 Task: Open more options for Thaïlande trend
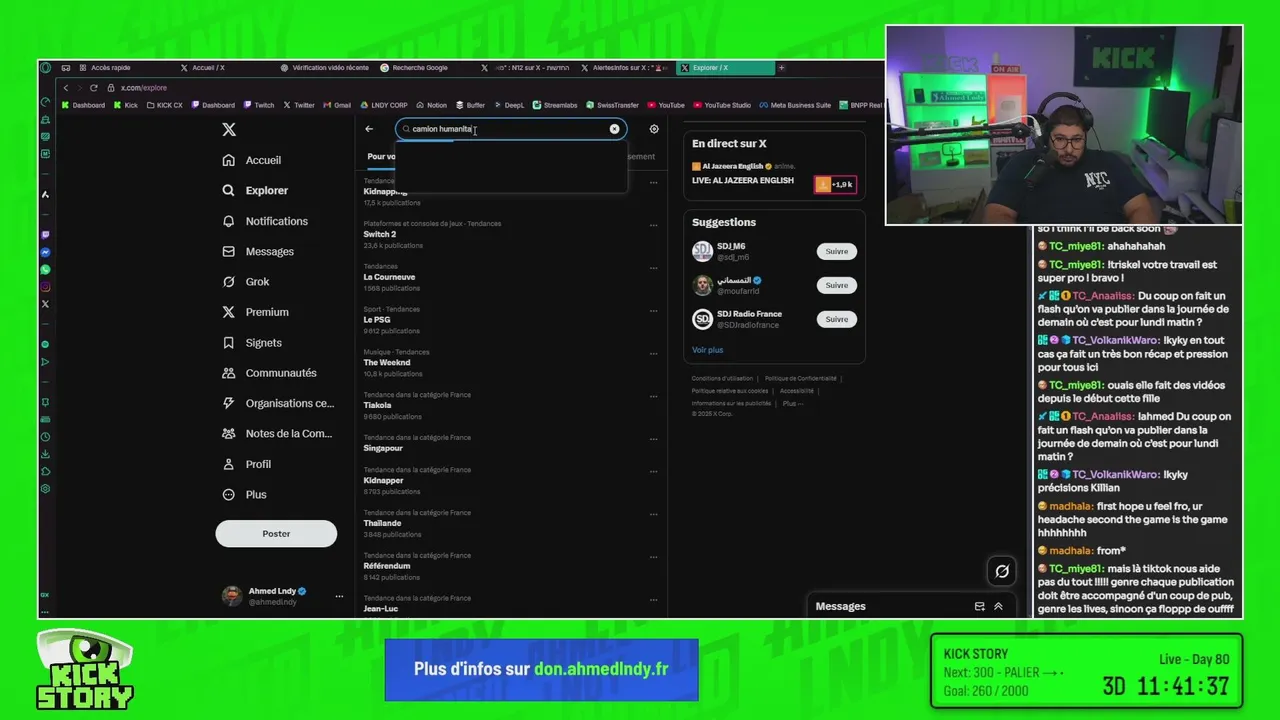654,514
